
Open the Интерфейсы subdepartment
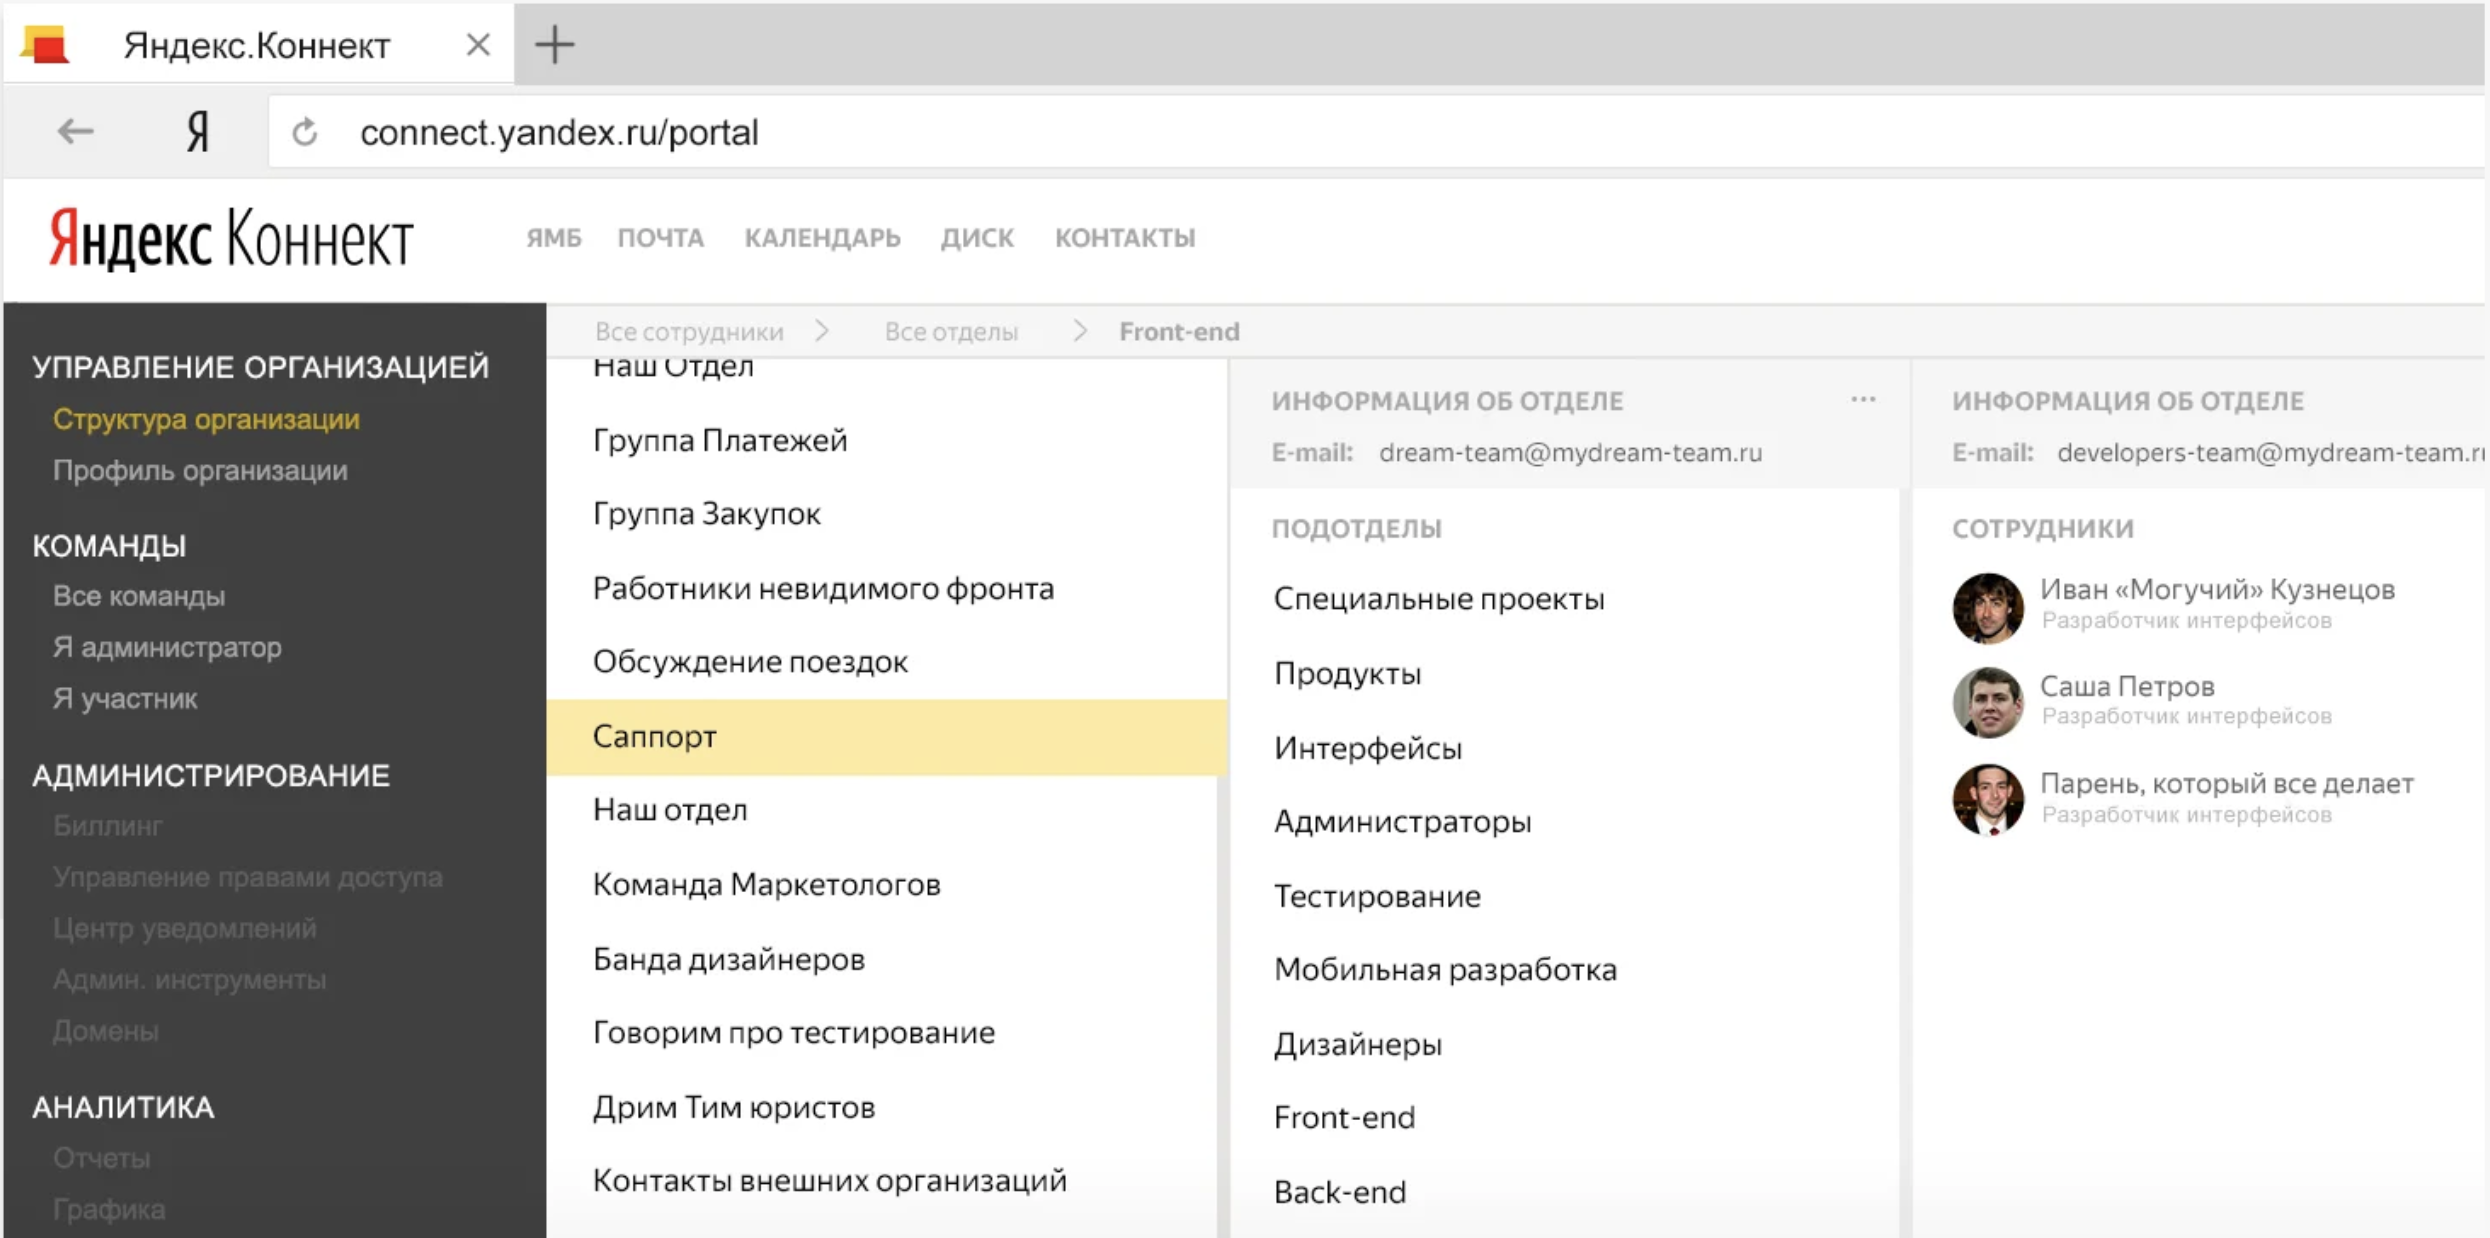(x=1367, y=748)
